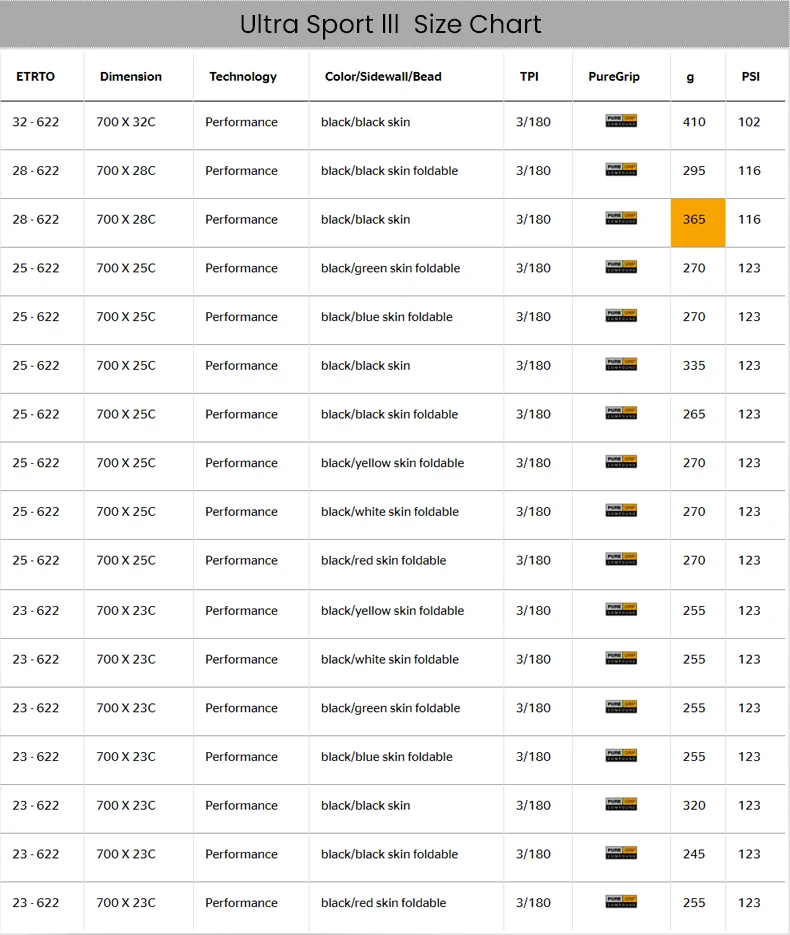Click the 335 weight value
Screen dimensions: 790x935
[x=694, y=366]
